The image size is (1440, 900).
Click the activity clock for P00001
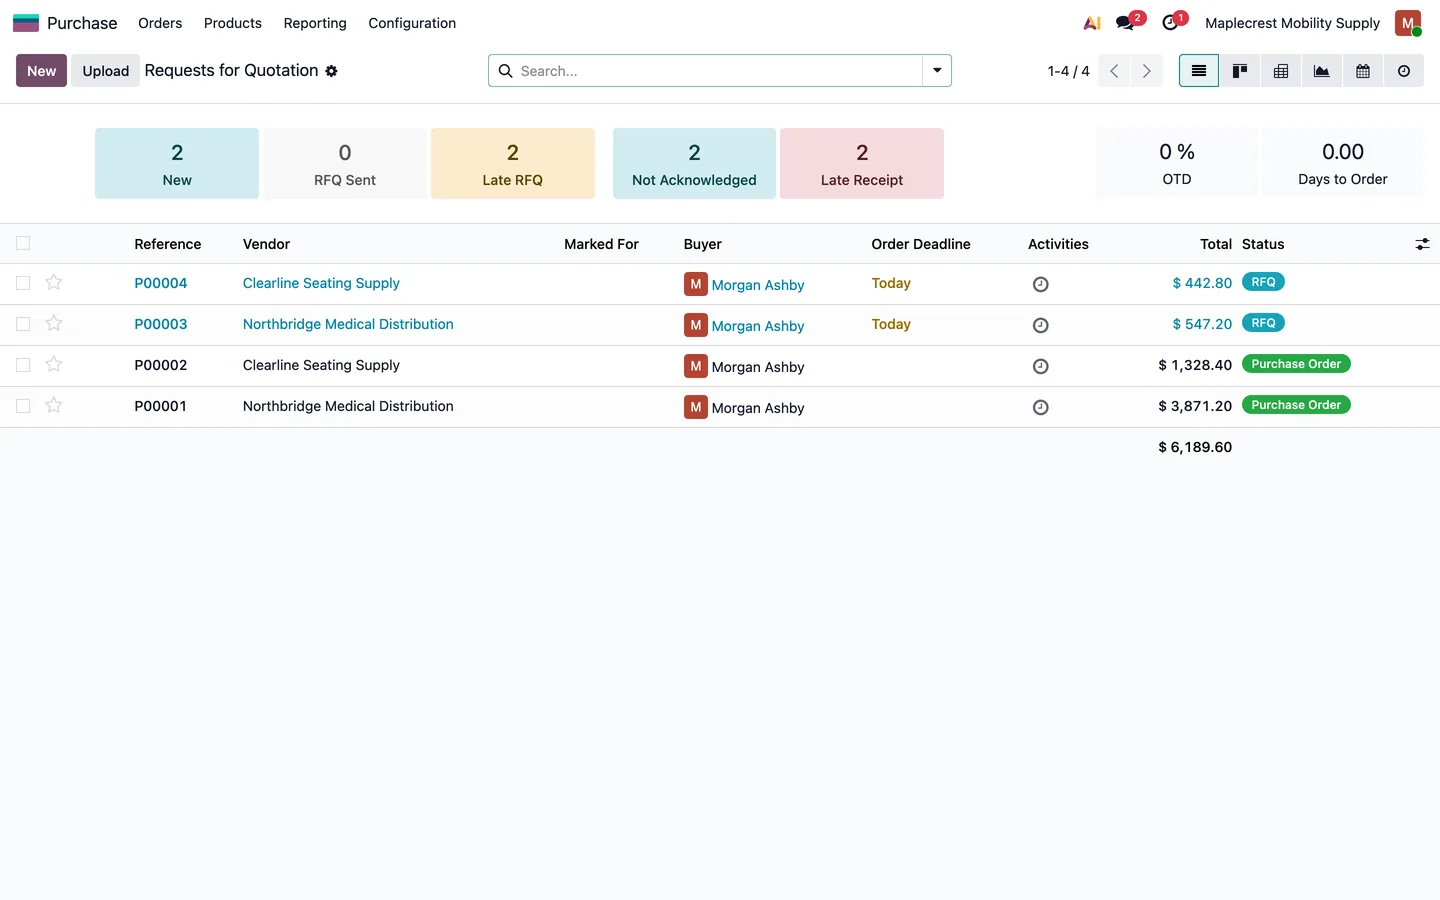[1040, 407]
